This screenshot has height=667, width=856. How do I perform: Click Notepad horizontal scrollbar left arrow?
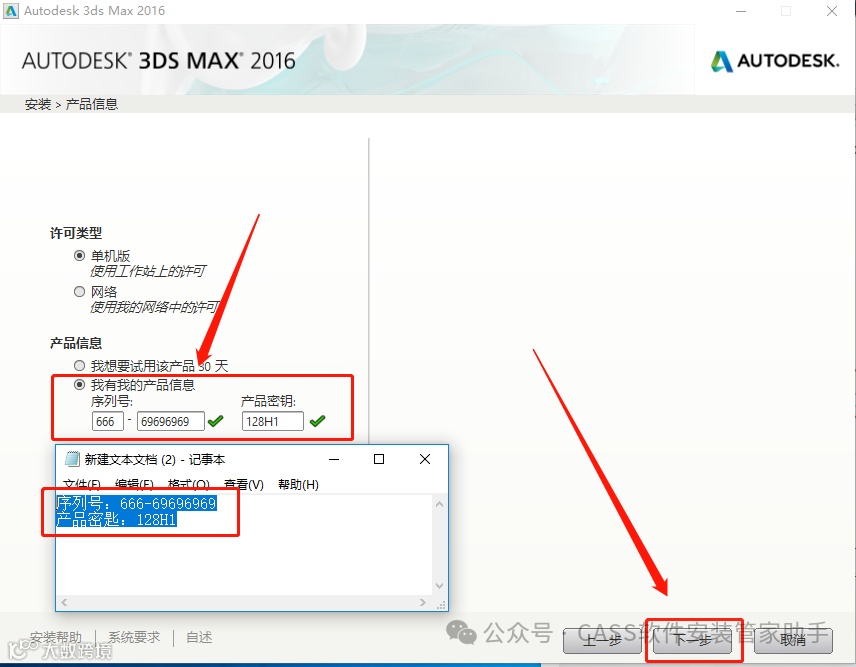64,603
